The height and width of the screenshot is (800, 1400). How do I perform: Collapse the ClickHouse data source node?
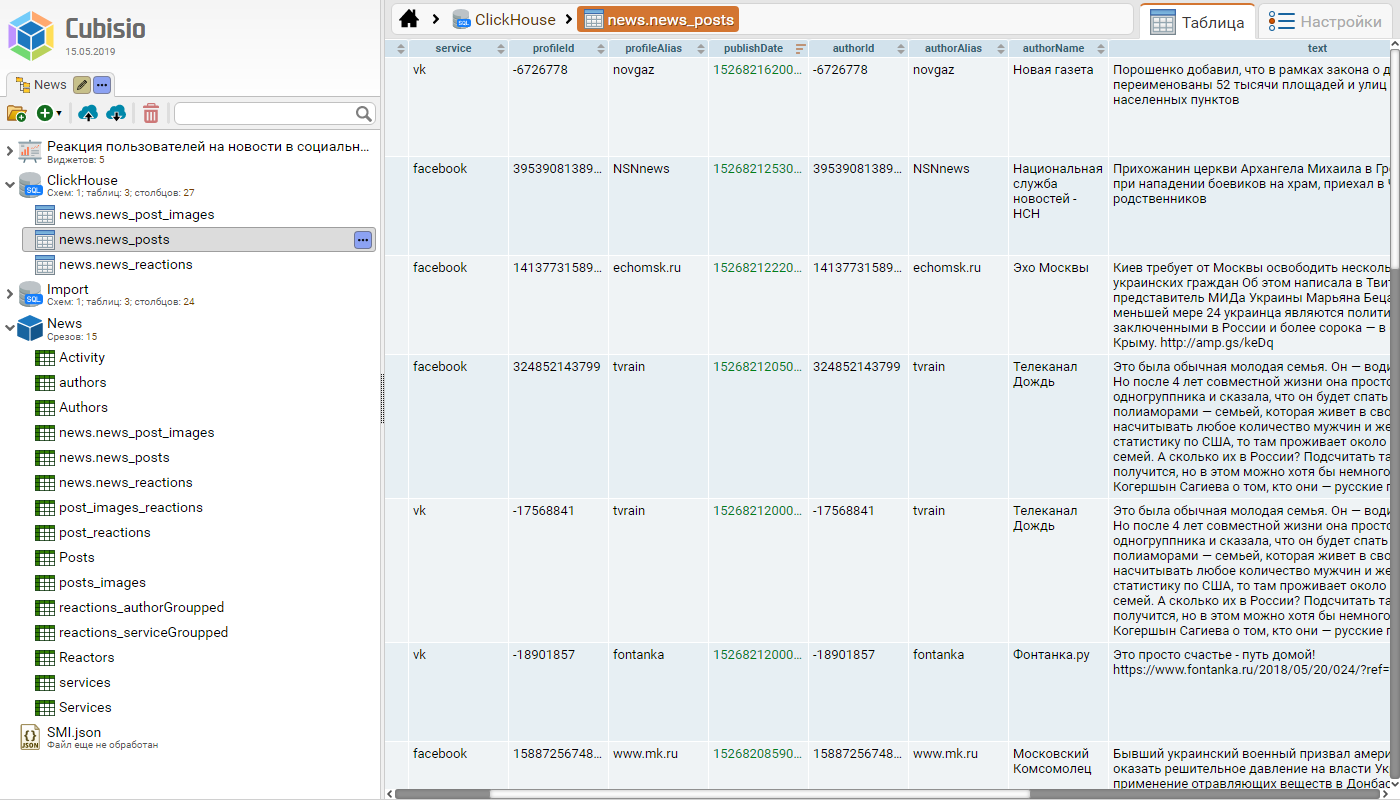[x=10, y=185]
